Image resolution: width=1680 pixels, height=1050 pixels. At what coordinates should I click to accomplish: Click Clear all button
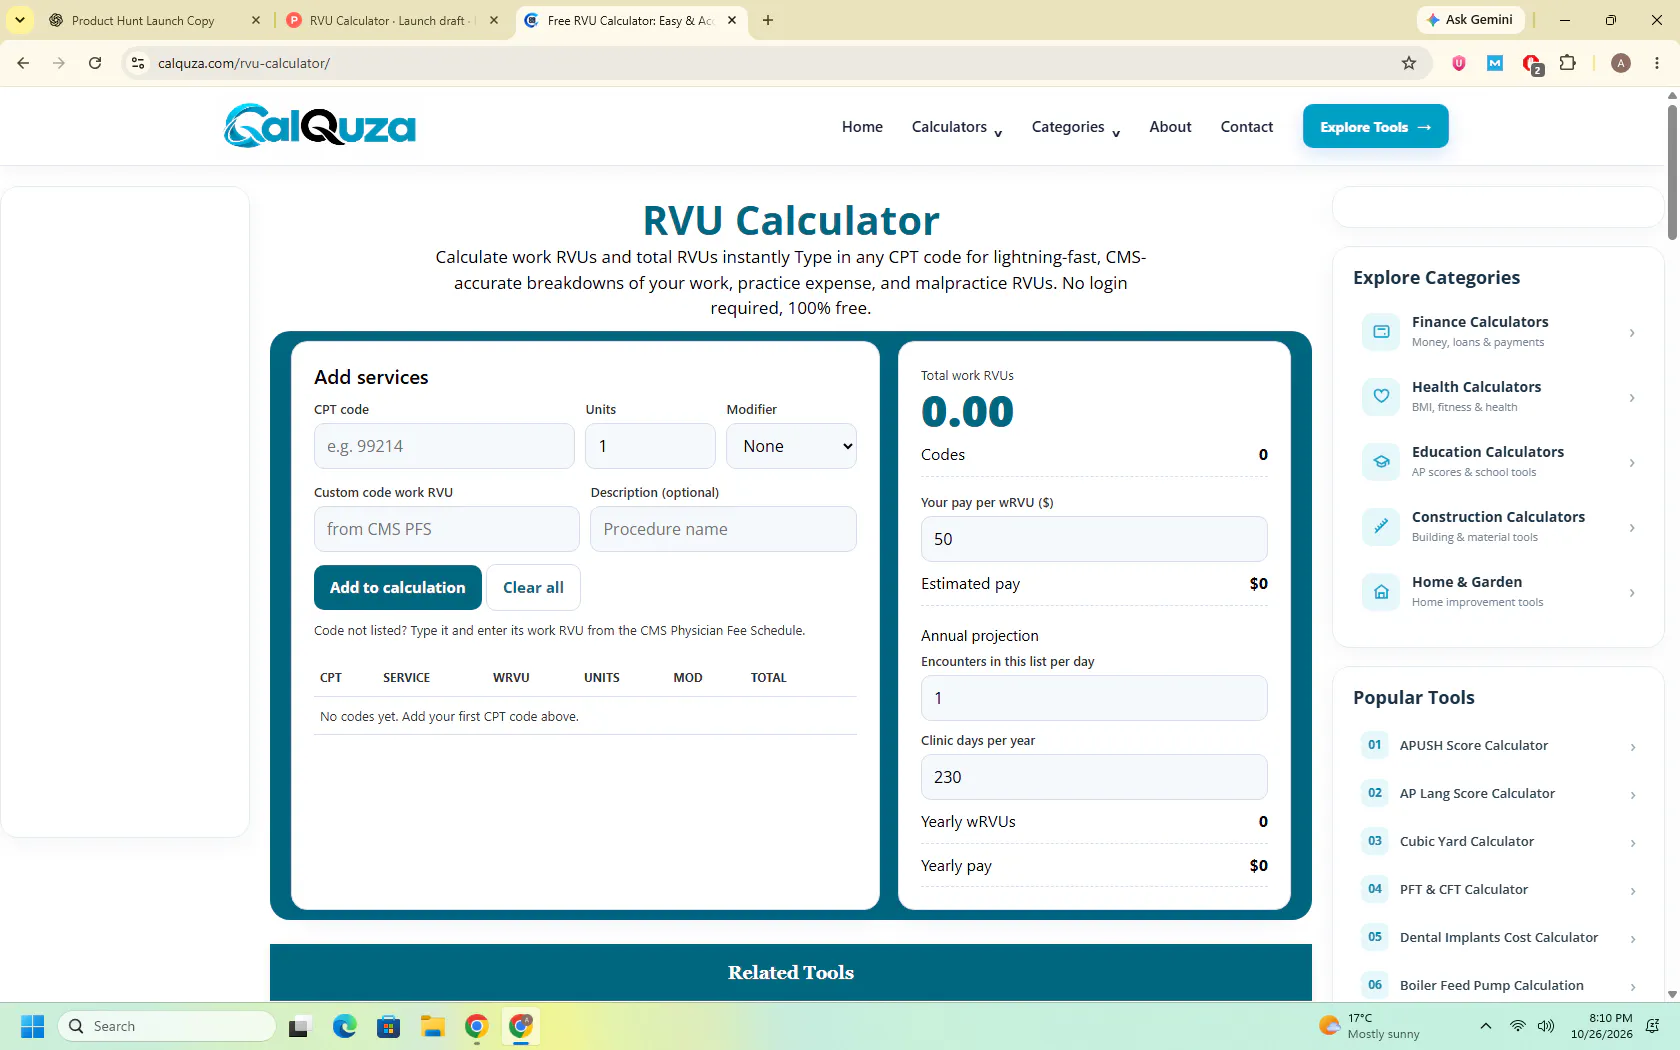[x=533, y=587]
